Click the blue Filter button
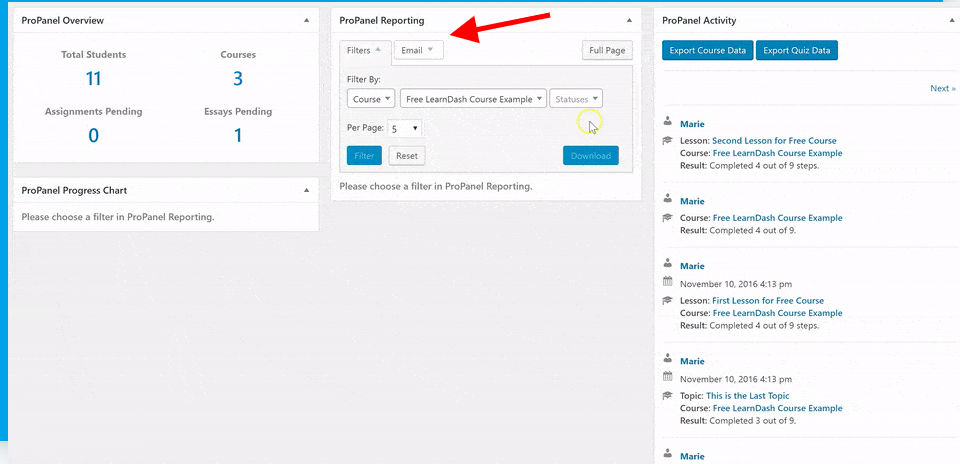 [364, 155]
